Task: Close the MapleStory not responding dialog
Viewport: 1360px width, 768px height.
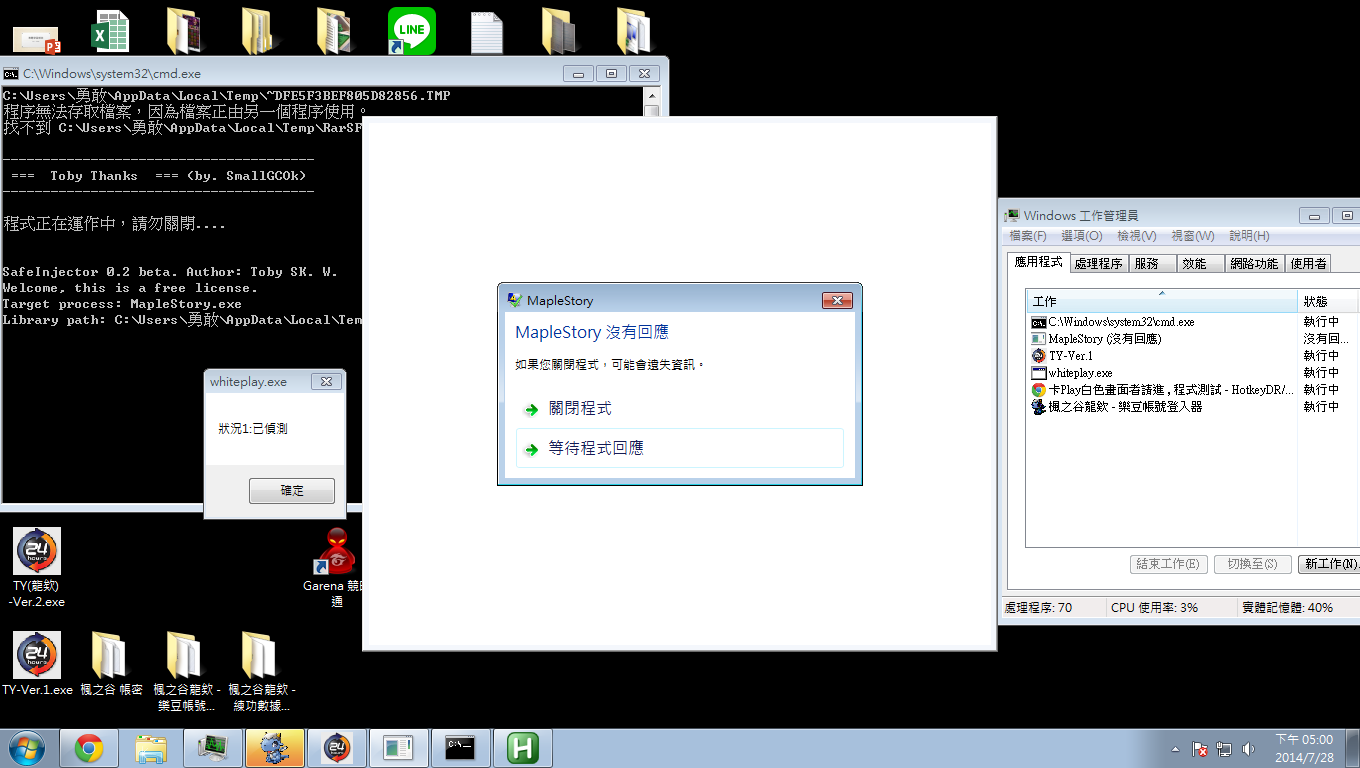Action: click(x=836, y=300)
